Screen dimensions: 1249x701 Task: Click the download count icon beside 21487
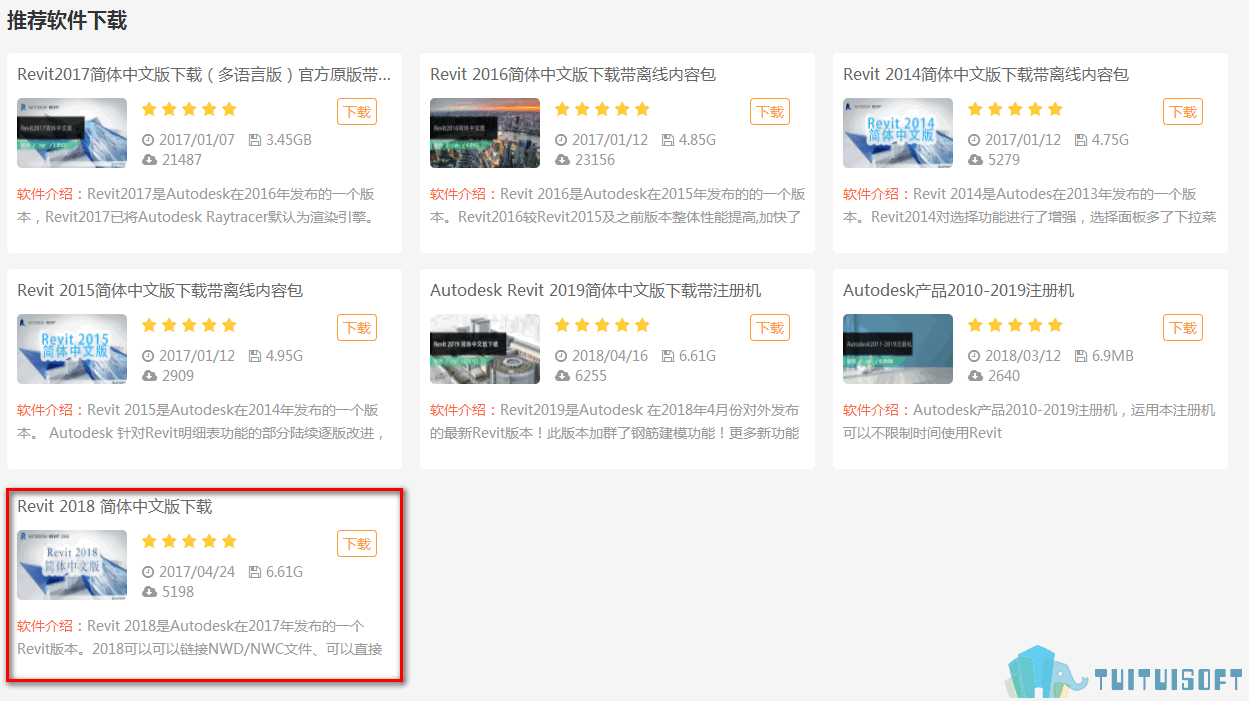point(150,160)
